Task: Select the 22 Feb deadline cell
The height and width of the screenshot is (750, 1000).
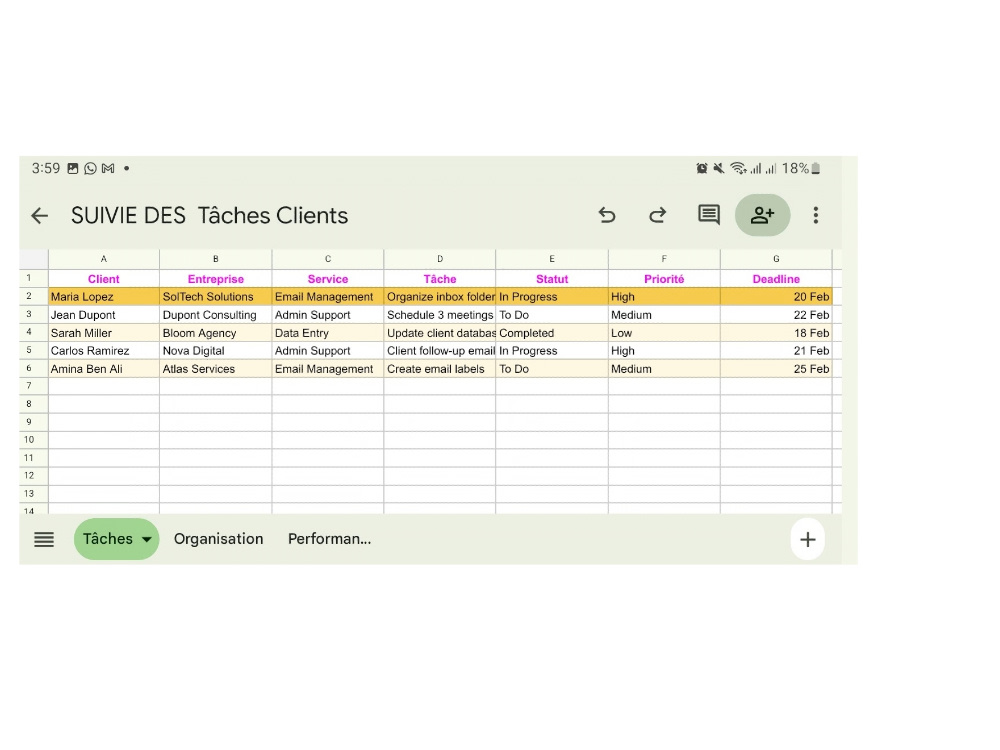Action: [x=776, y=315]
